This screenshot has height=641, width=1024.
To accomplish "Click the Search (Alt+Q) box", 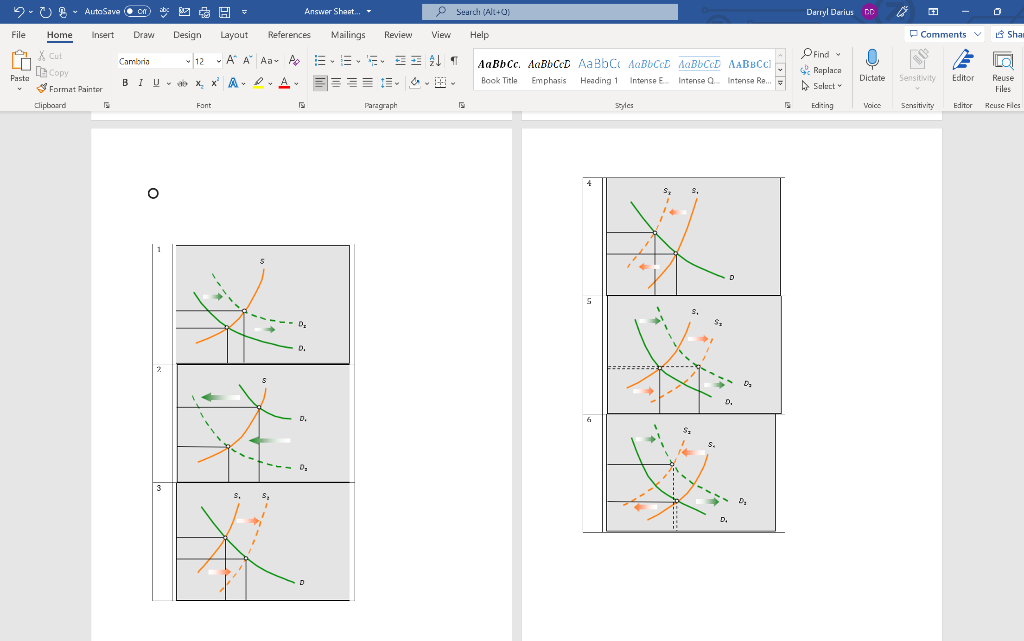I will (550, 12).
